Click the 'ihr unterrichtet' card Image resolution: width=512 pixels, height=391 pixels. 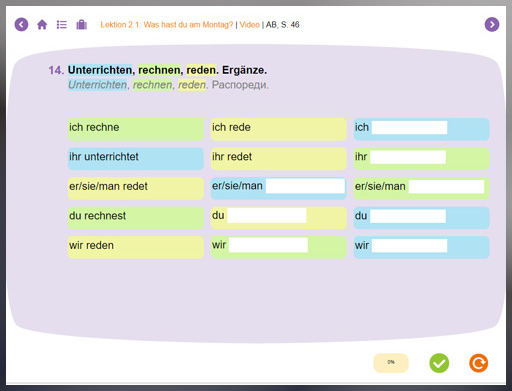136,159
